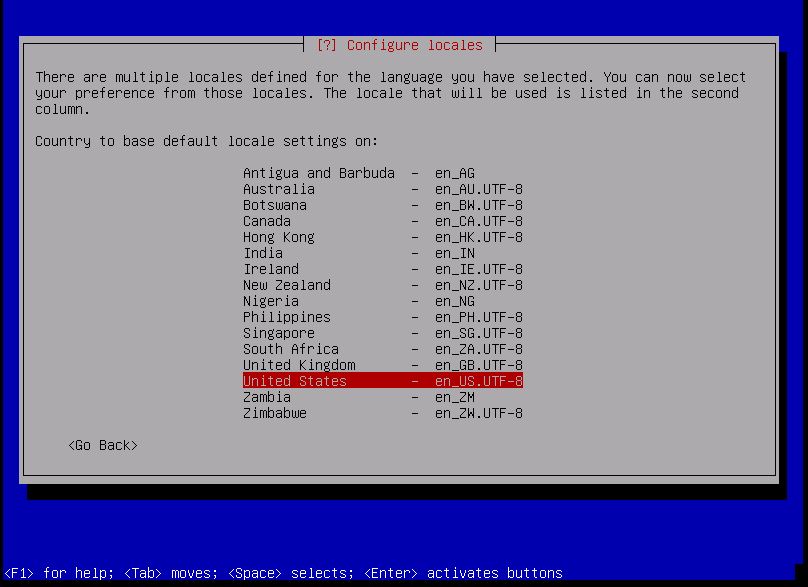
Task: Pick South Africa en_ZA.UTF-8
Action: point(382,349)
